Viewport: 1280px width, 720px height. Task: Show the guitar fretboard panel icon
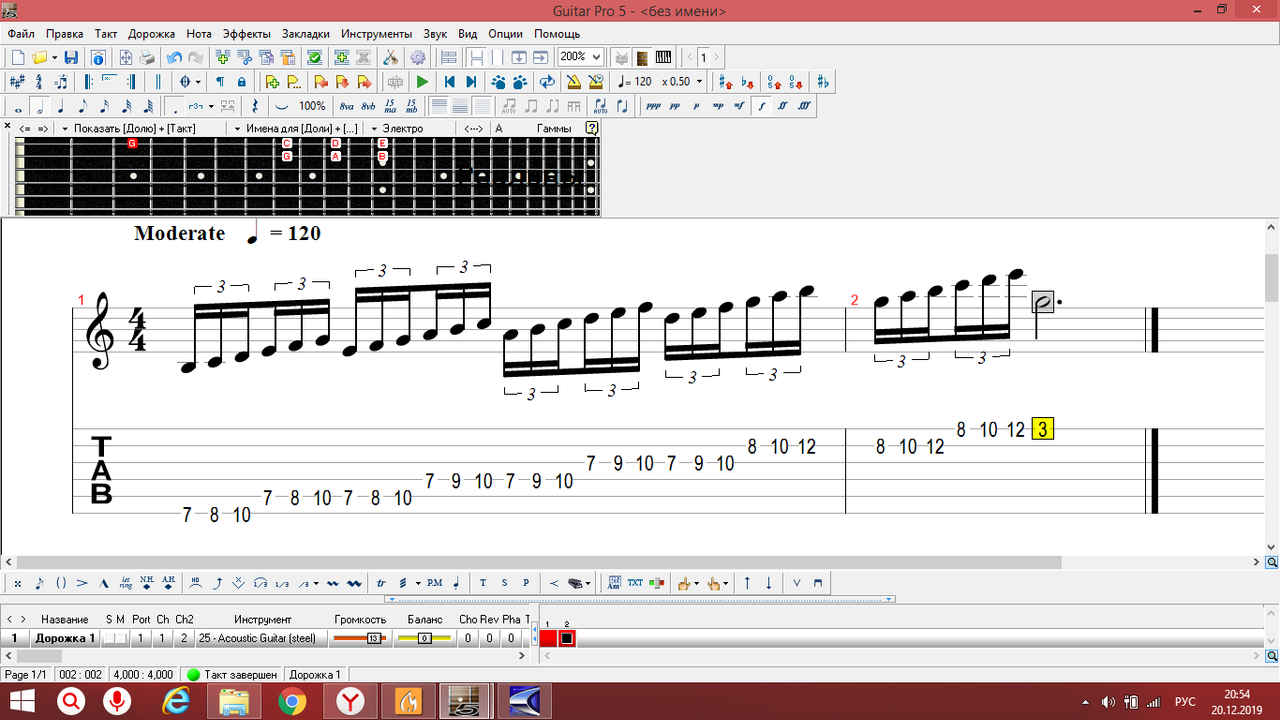click(642, 57)
